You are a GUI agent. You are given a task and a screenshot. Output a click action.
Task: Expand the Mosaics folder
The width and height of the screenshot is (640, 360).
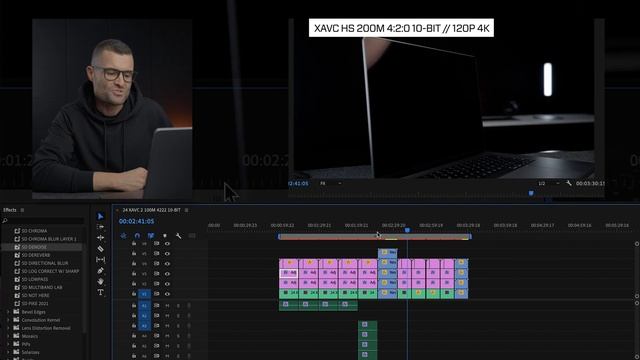tap(8, 336)
